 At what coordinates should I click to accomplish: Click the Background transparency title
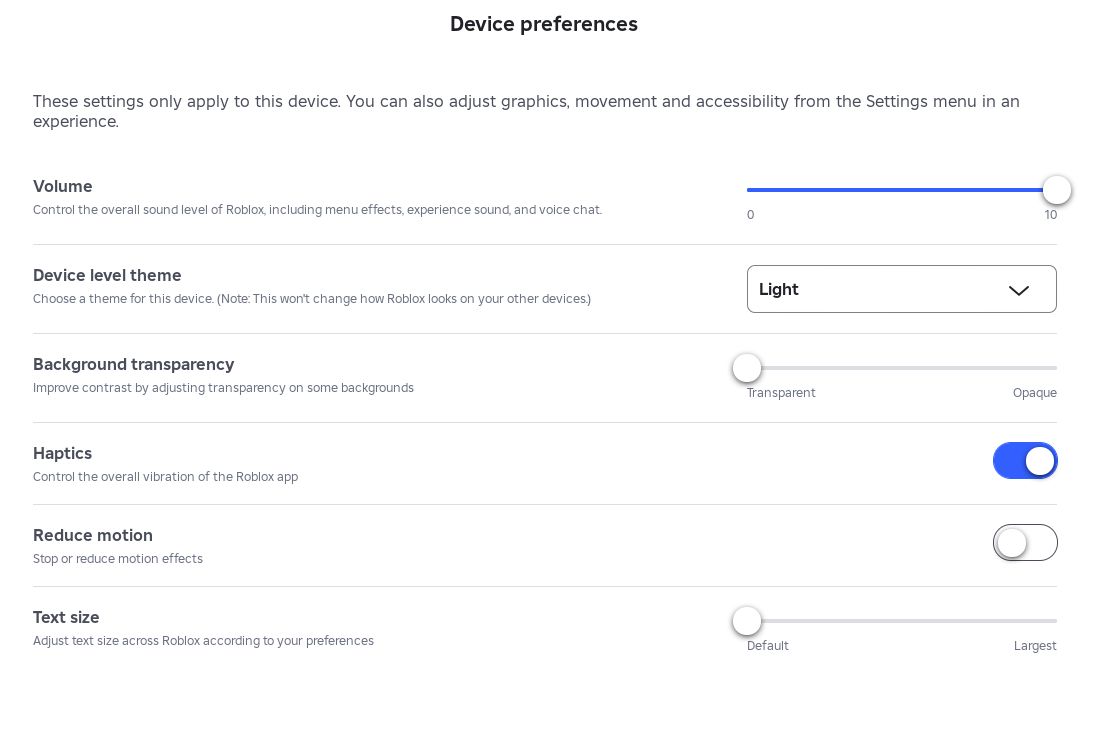click(133, 365)
